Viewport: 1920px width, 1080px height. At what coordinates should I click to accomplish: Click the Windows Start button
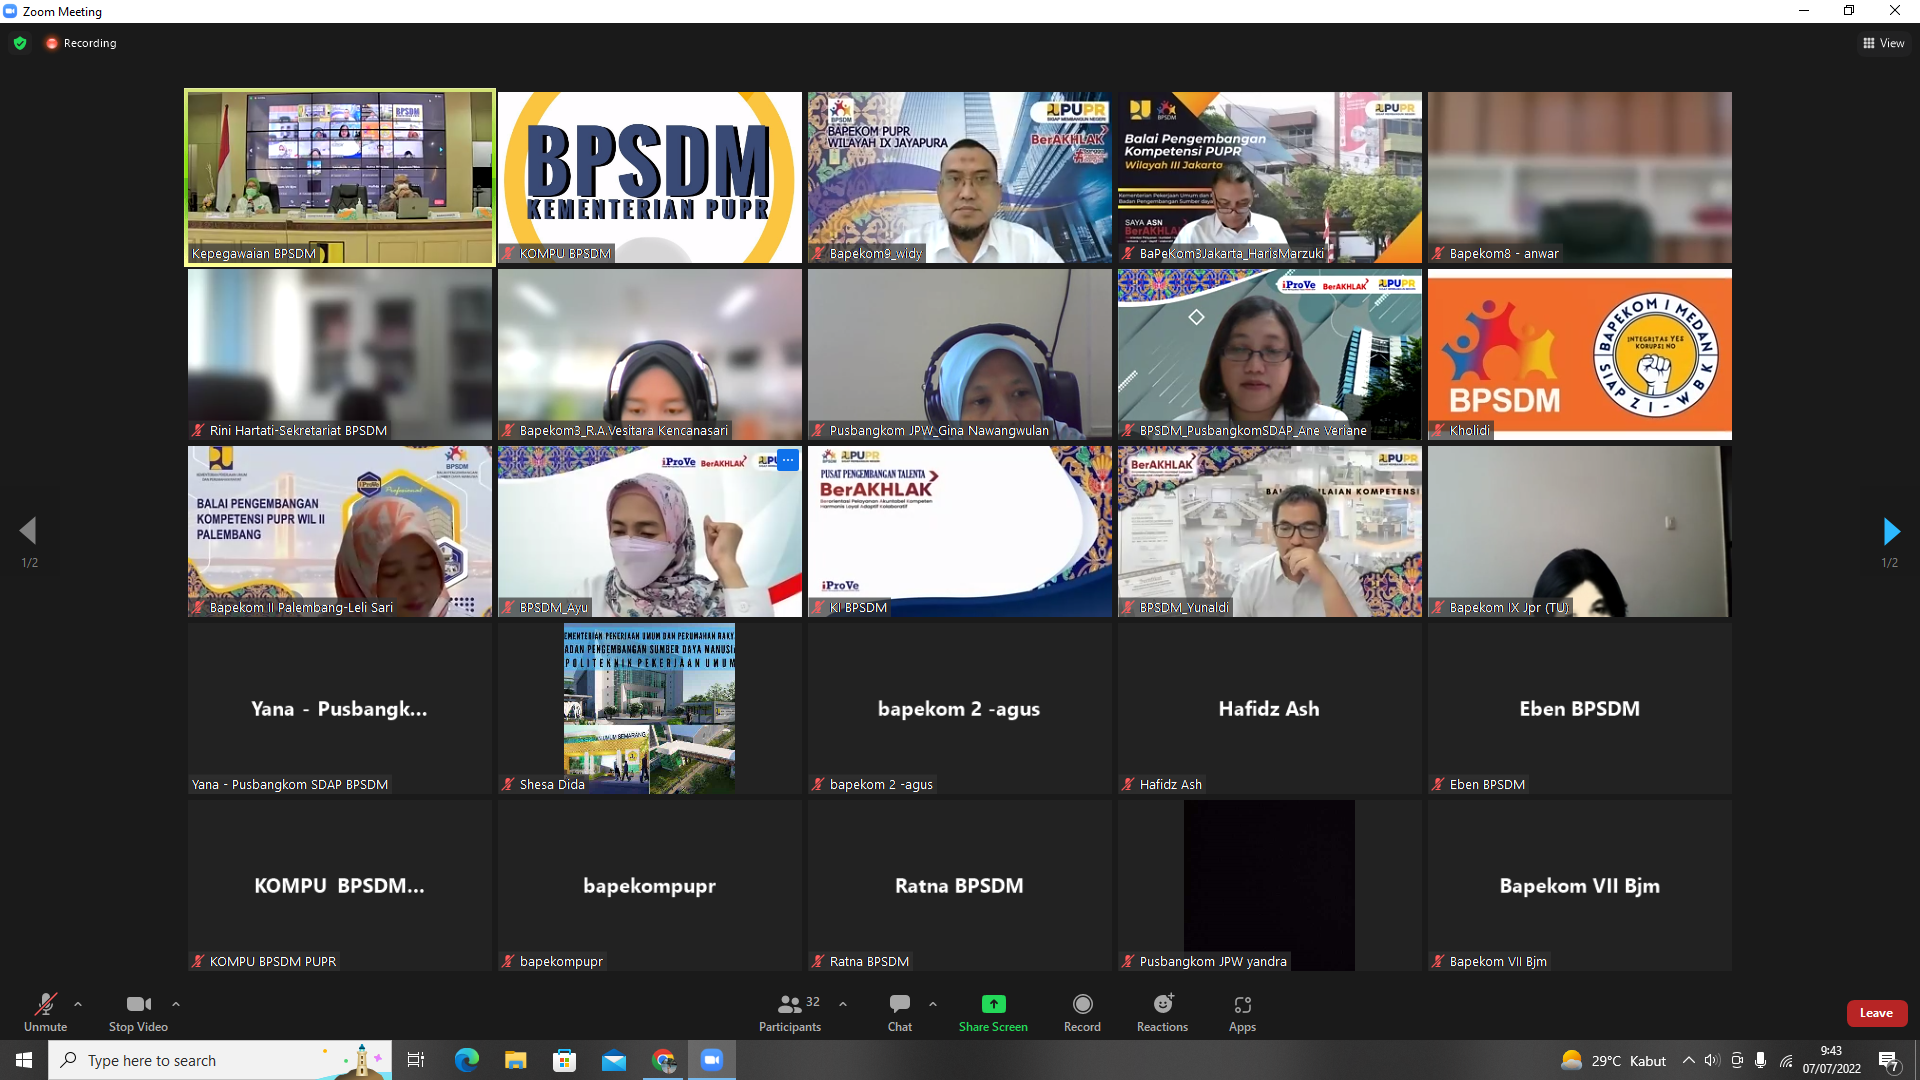(24, 1060)
